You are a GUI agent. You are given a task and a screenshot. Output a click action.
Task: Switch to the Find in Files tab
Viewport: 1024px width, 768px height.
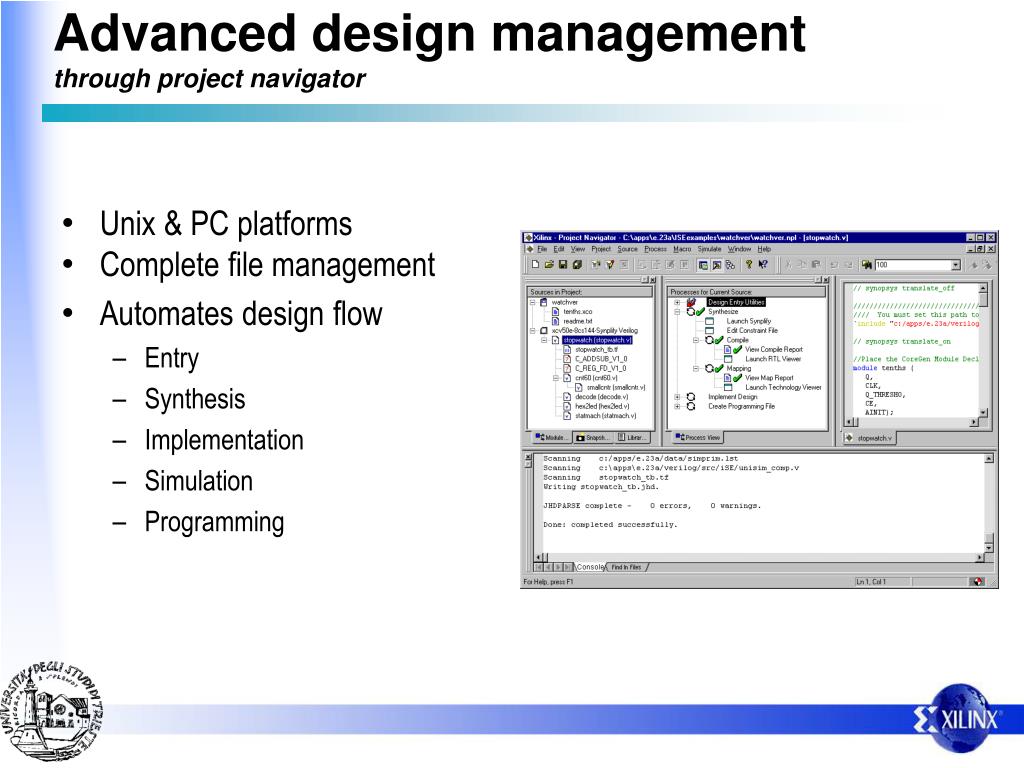click(627, 567)
